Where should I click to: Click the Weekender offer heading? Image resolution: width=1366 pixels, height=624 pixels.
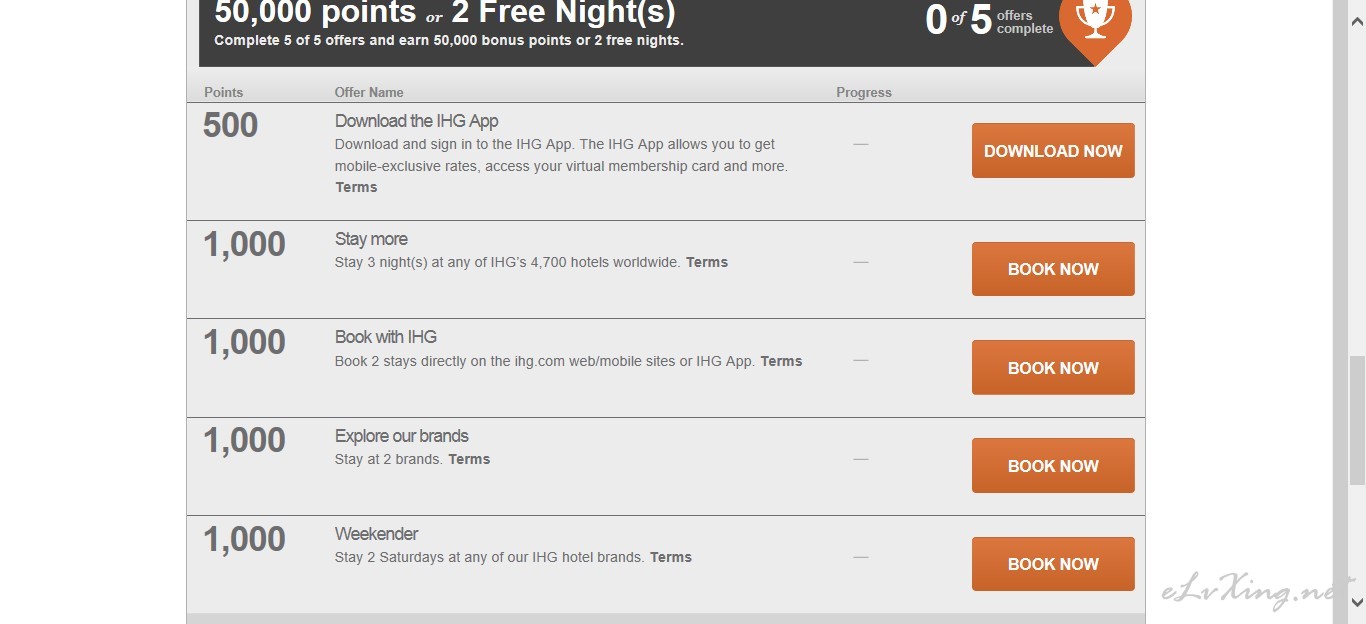[x=376, y=534]
